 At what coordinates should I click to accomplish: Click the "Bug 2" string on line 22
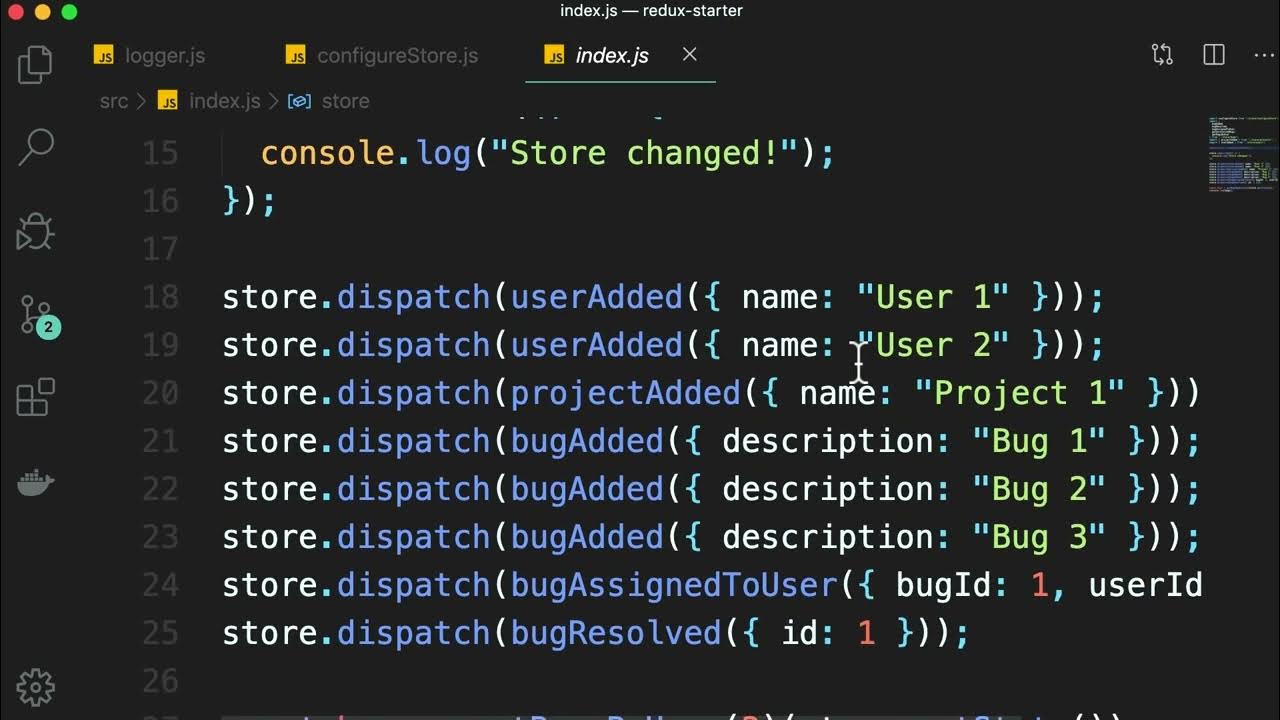point(1039,489)
